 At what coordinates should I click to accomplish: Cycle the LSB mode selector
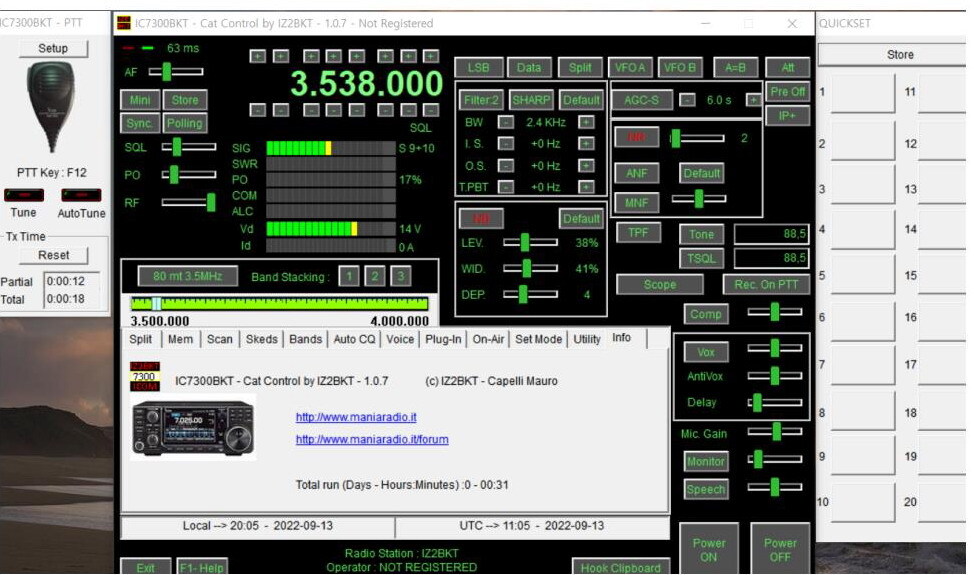478,67
